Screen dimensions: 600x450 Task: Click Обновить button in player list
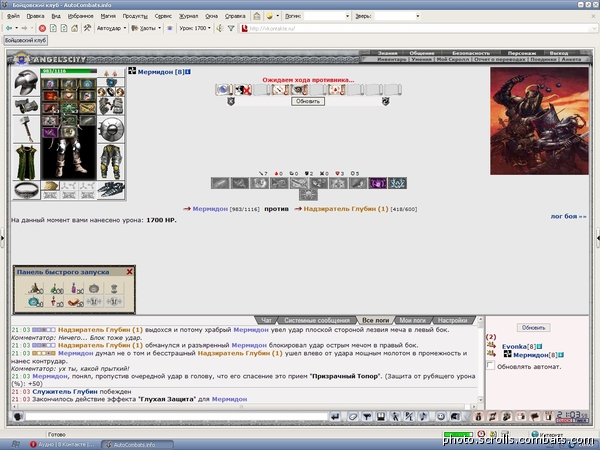[x=533, y=328]
